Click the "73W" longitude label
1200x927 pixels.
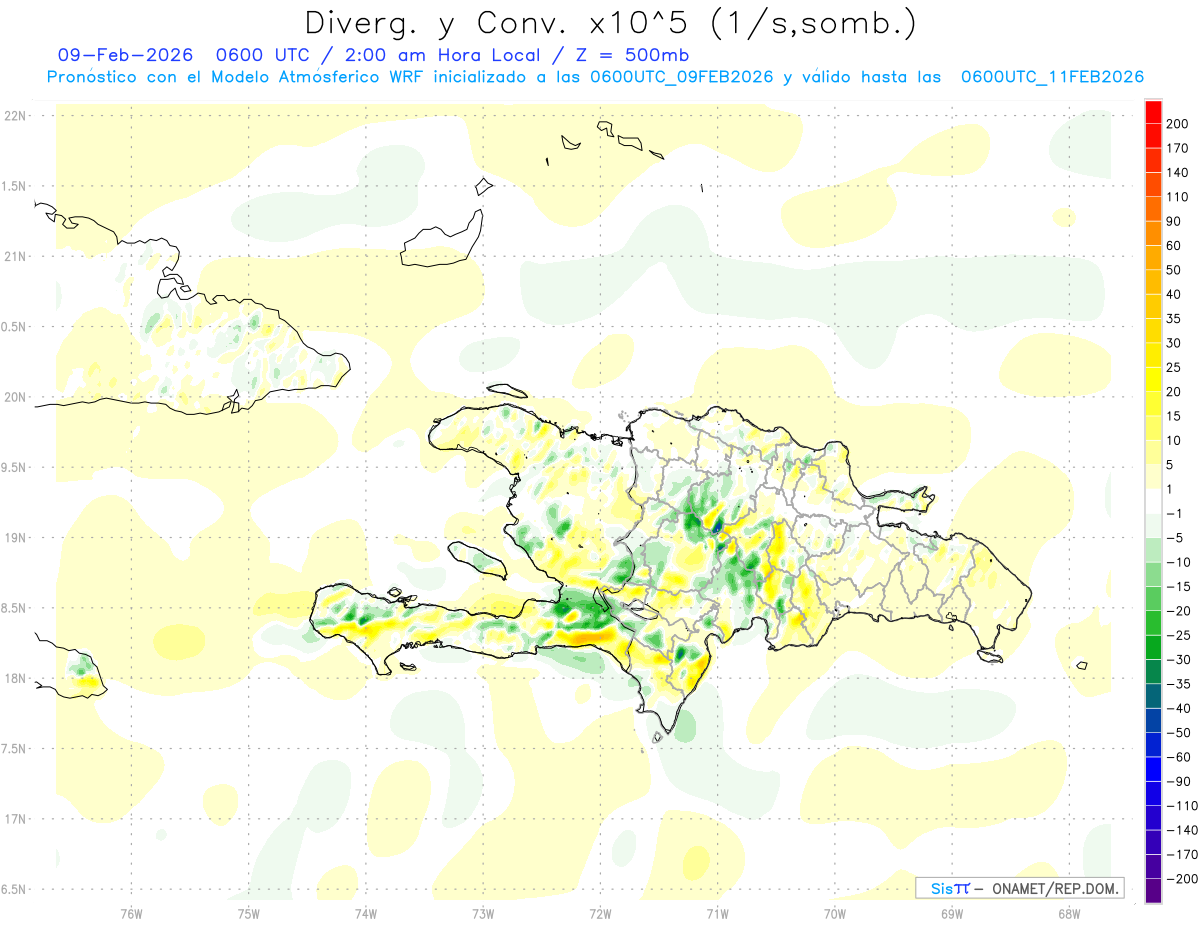coord(482,913)
